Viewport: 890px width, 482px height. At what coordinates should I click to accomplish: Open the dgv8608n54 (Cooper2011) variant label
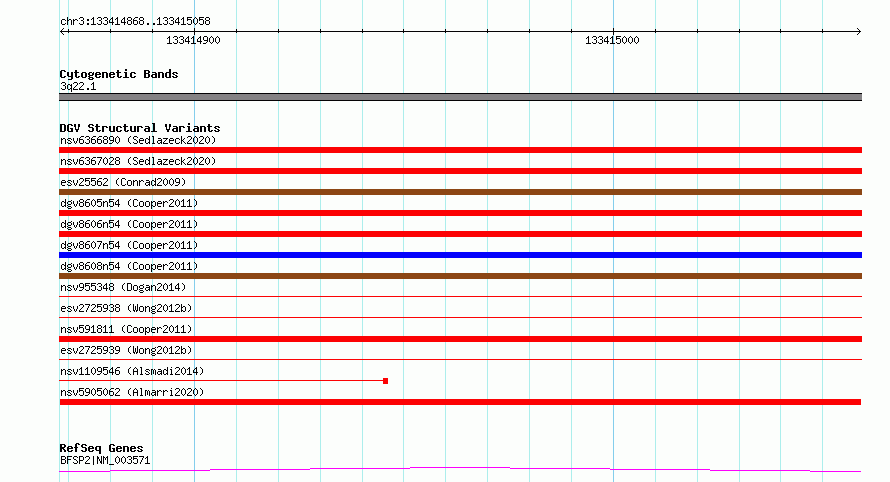click(x=129, y=266)
